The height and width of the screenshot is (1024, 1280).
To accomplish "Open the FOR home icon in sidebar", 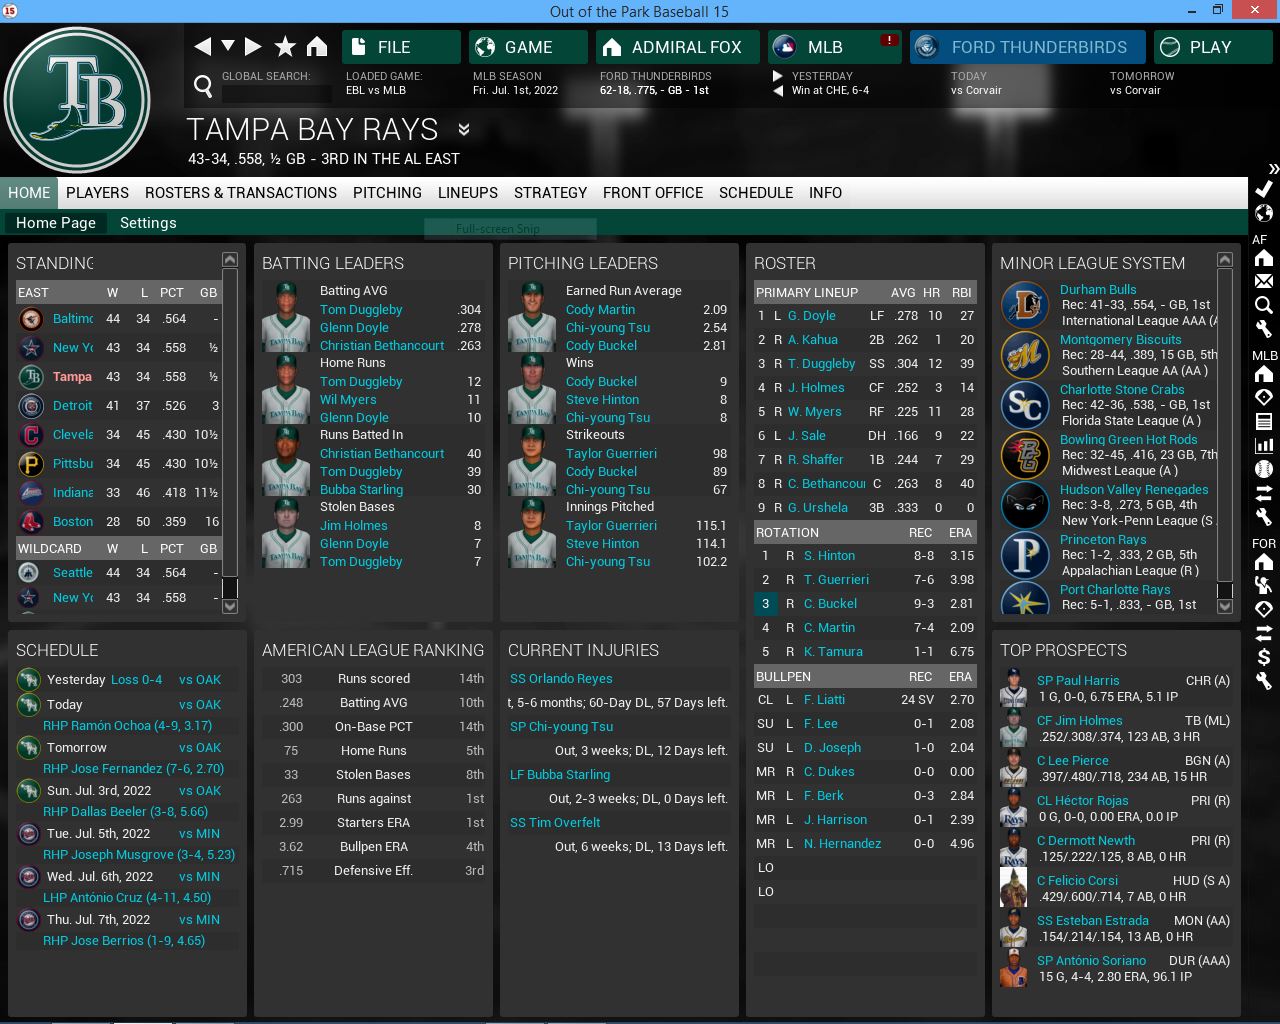I will 1264,562.
